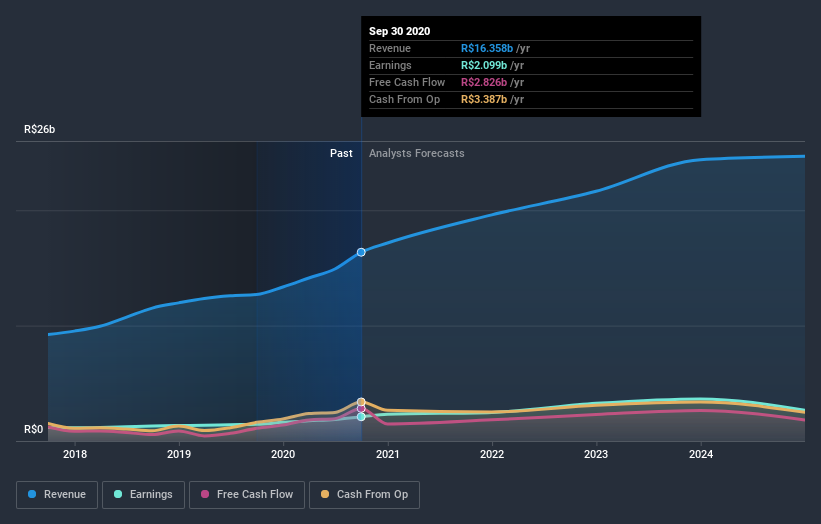Click the Revenue row label in tooltip
Screen dimensions: 821x524
coord(390,49)
